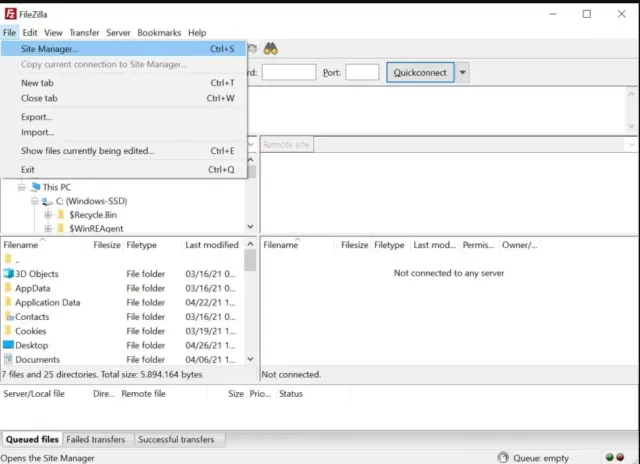This screenshot has width=640, height=464.
Task: Open the Successful transfers tab
Action: pos(176,439)
